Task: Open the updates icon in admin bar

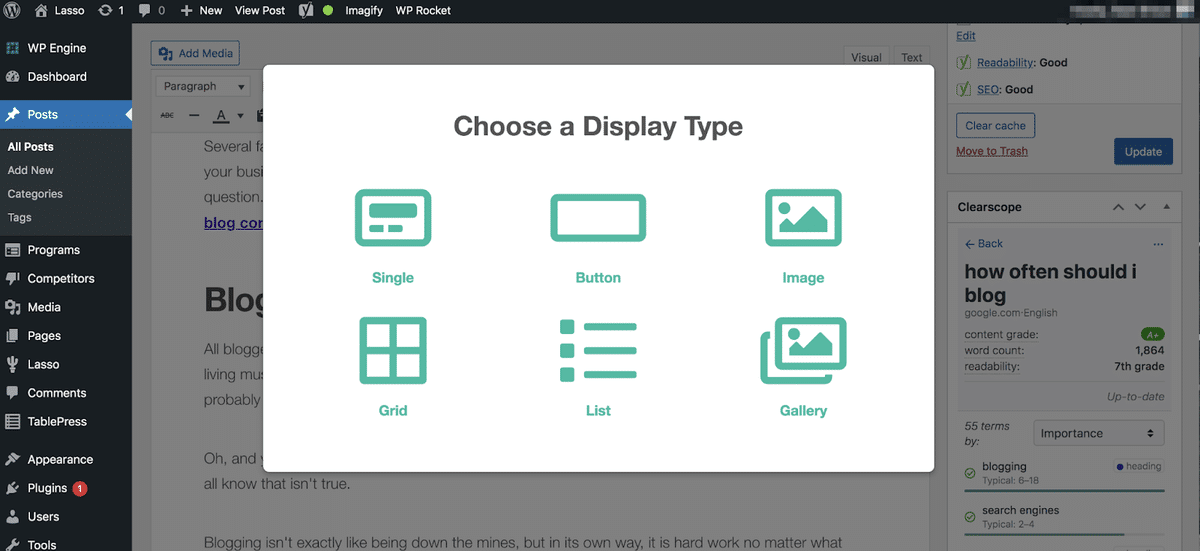Action: click(x=106, y=10)
